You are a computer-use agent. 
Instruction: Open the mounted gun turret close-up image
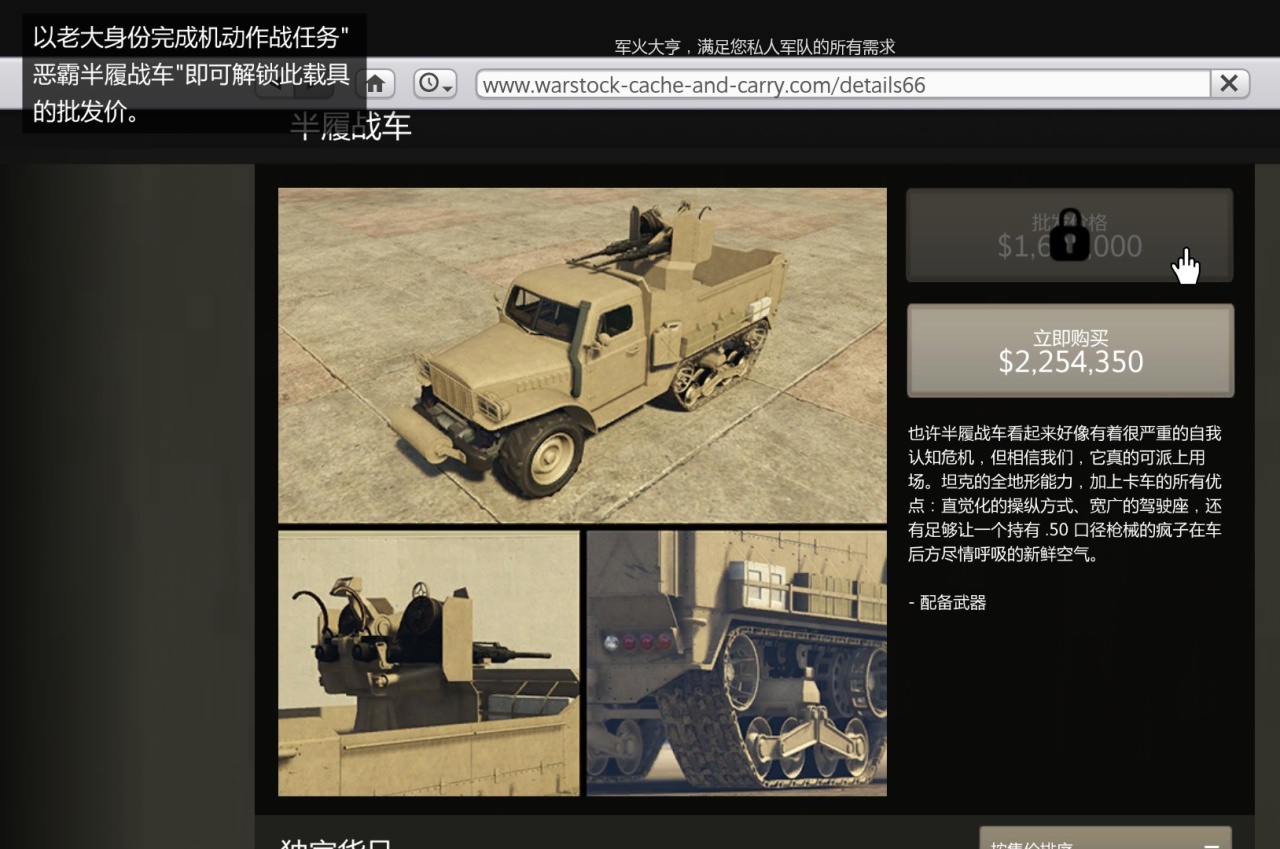click(429, 663)
